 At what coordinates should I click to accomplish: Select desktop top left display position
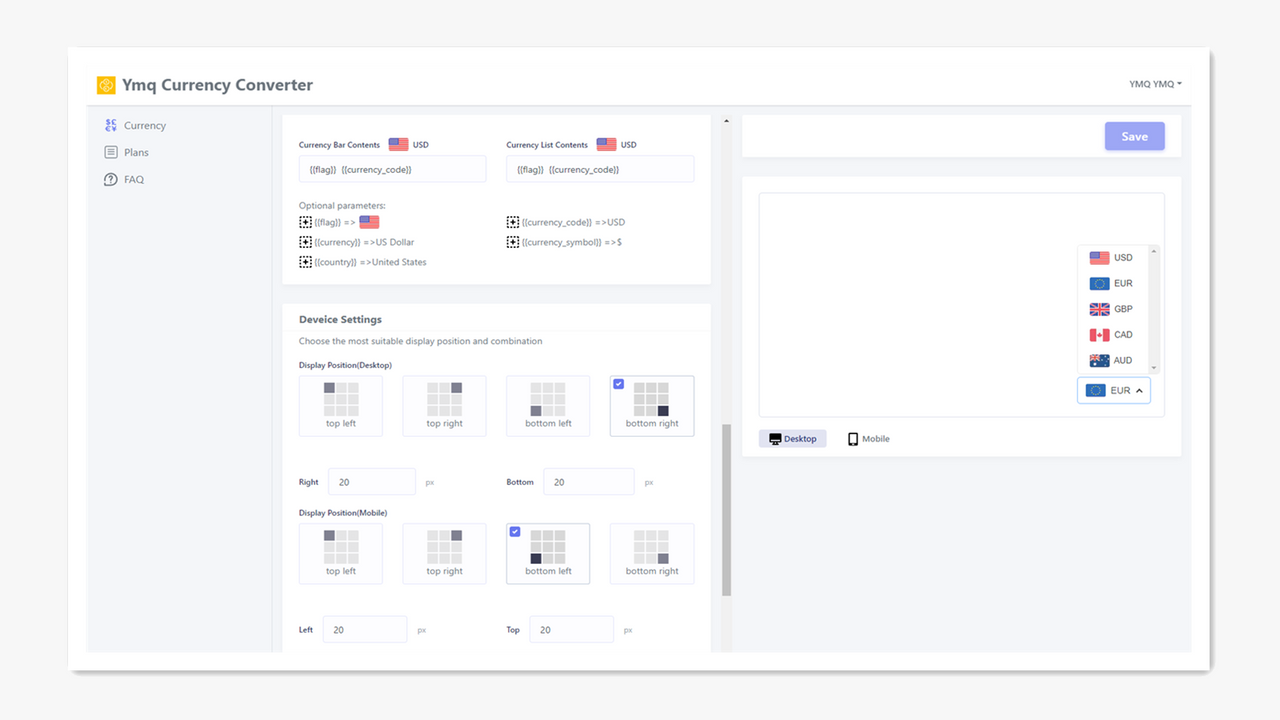point(341,406)
